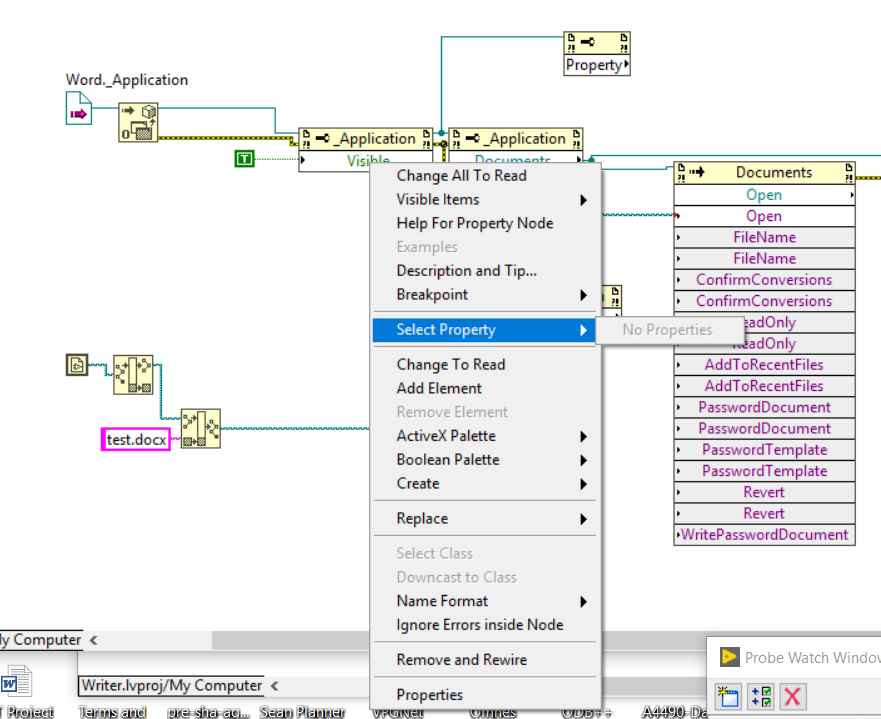The width and height of the screenshot is (881, 719).
Task: Open the ActiveX Palette submenu
Action: [485, 436]
